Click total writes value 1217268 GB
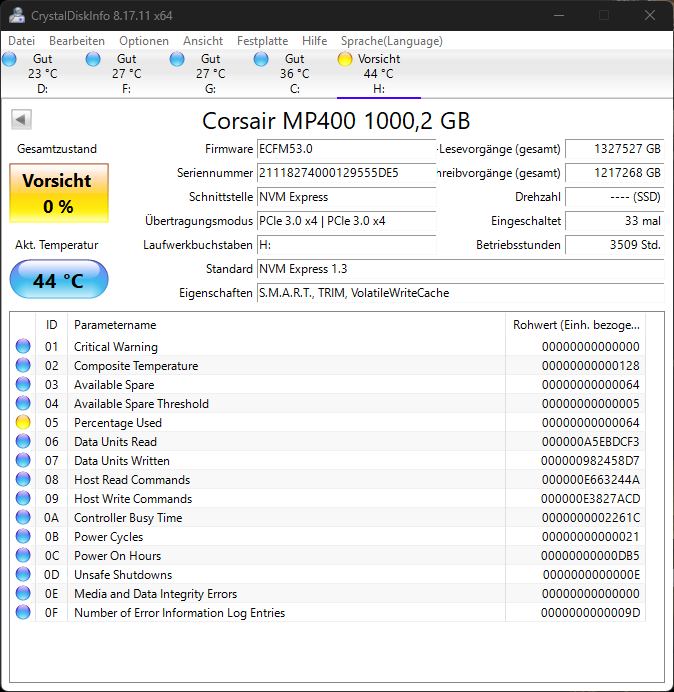This screenshot has height=692, width=674. tap(614, 173)
